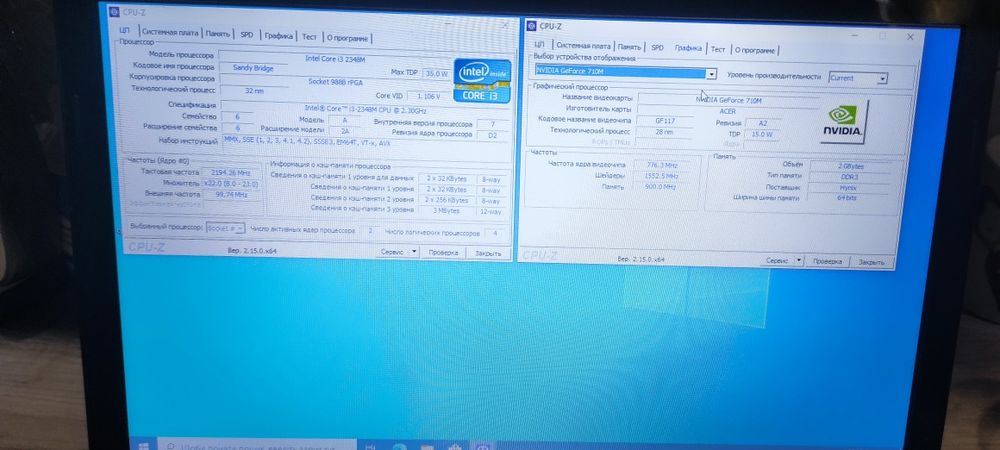The width and height of the screenshot is (1000, 450).
Task: Click Сервис button in right graphics window
Action: pos(777,261)
